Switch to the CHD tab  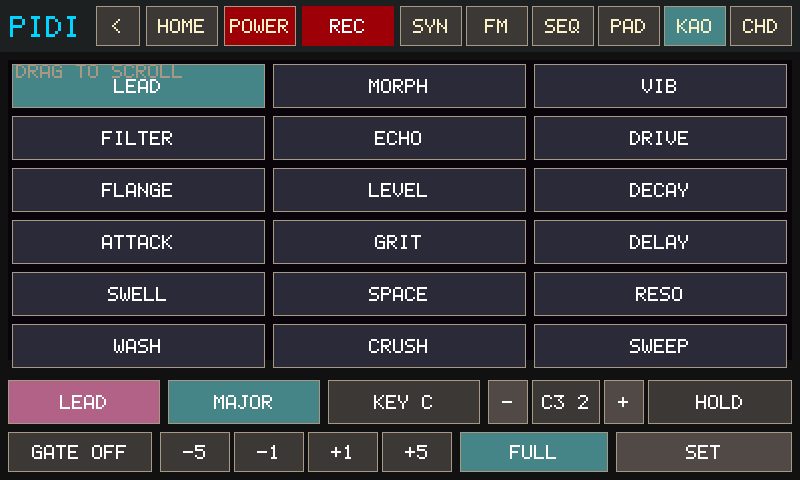click(761, 26)
